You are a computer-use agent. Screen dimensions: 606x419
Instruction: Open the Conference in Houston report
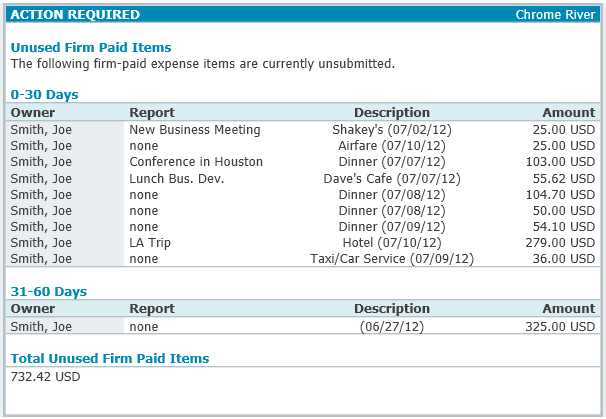click(196, 162)
